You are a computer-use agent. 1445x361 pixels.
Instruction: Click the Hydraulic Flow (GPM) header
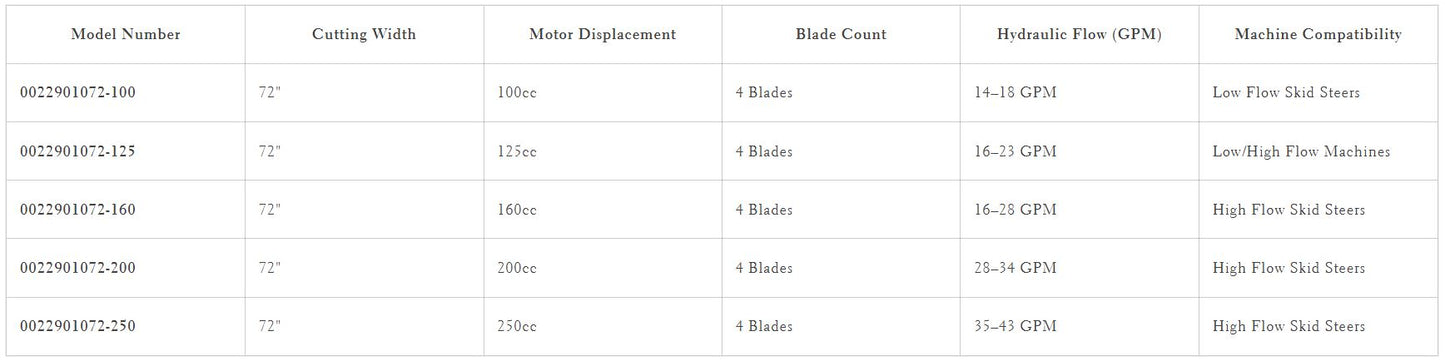[x=1080, y=34]
